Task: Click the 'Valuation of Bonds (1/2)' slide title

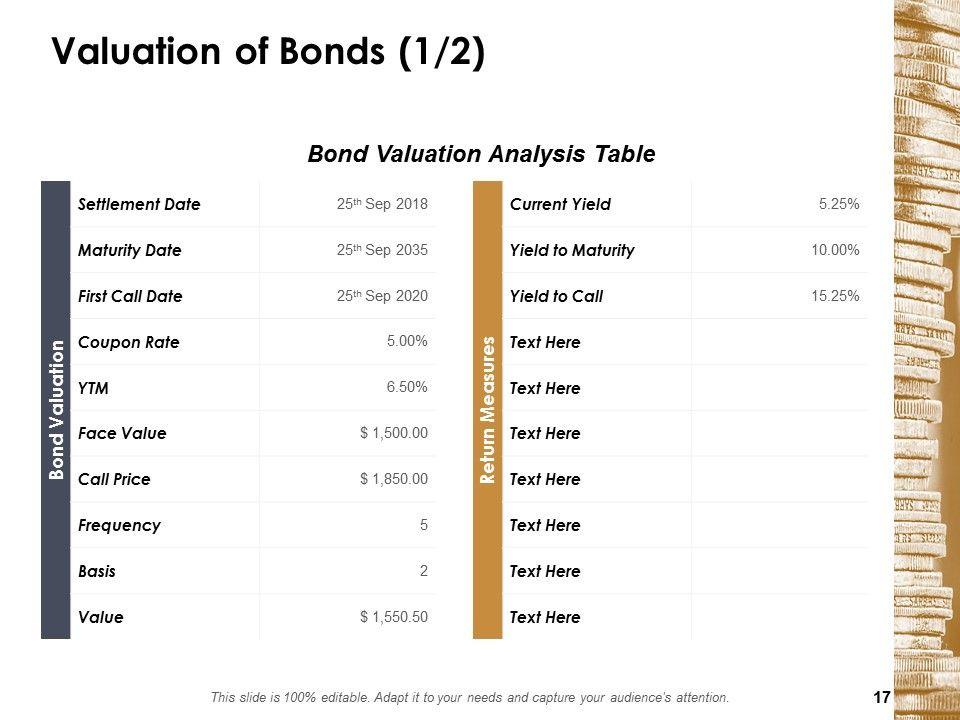Action: pos(268,53)
